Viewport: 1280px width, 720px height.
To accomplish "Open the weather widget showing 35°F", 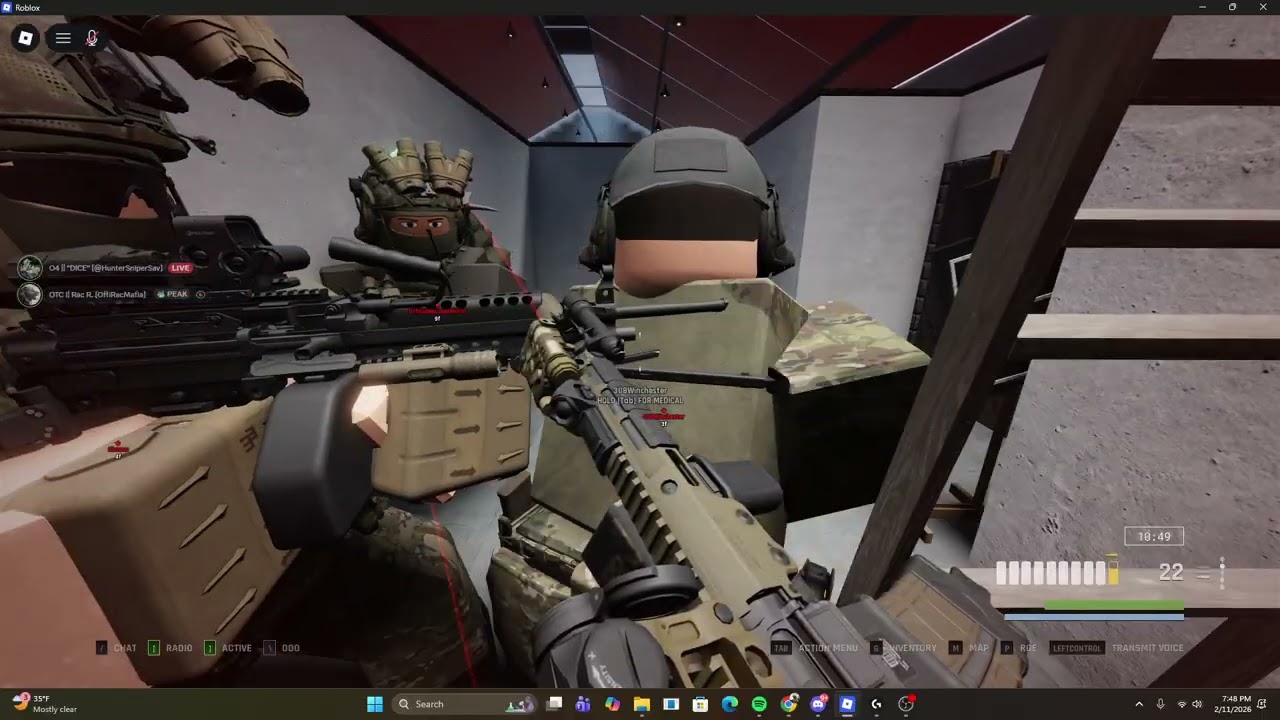I will [45, 704].
